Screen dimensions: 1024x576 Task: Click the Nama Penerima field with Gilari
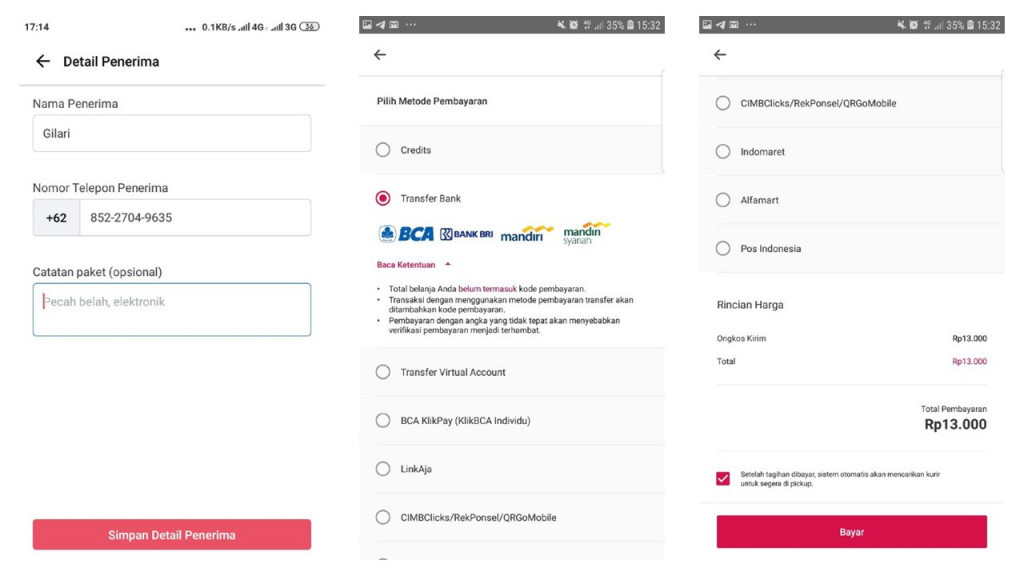(172, 133)
